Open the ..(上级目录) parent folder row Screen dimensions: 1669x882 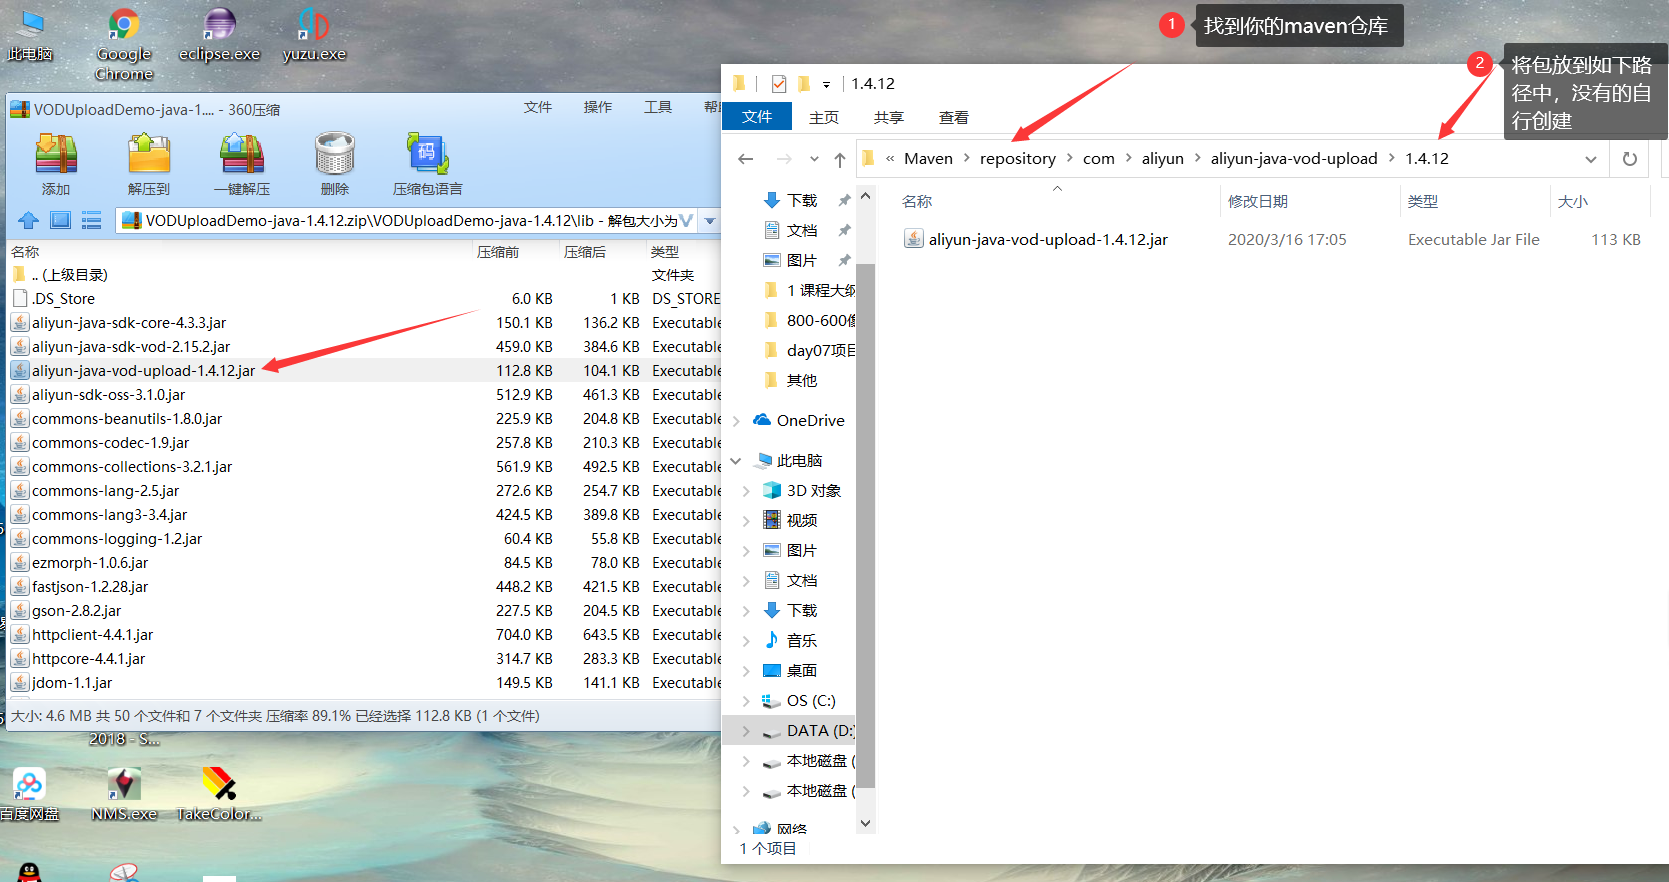coord(364,274)
